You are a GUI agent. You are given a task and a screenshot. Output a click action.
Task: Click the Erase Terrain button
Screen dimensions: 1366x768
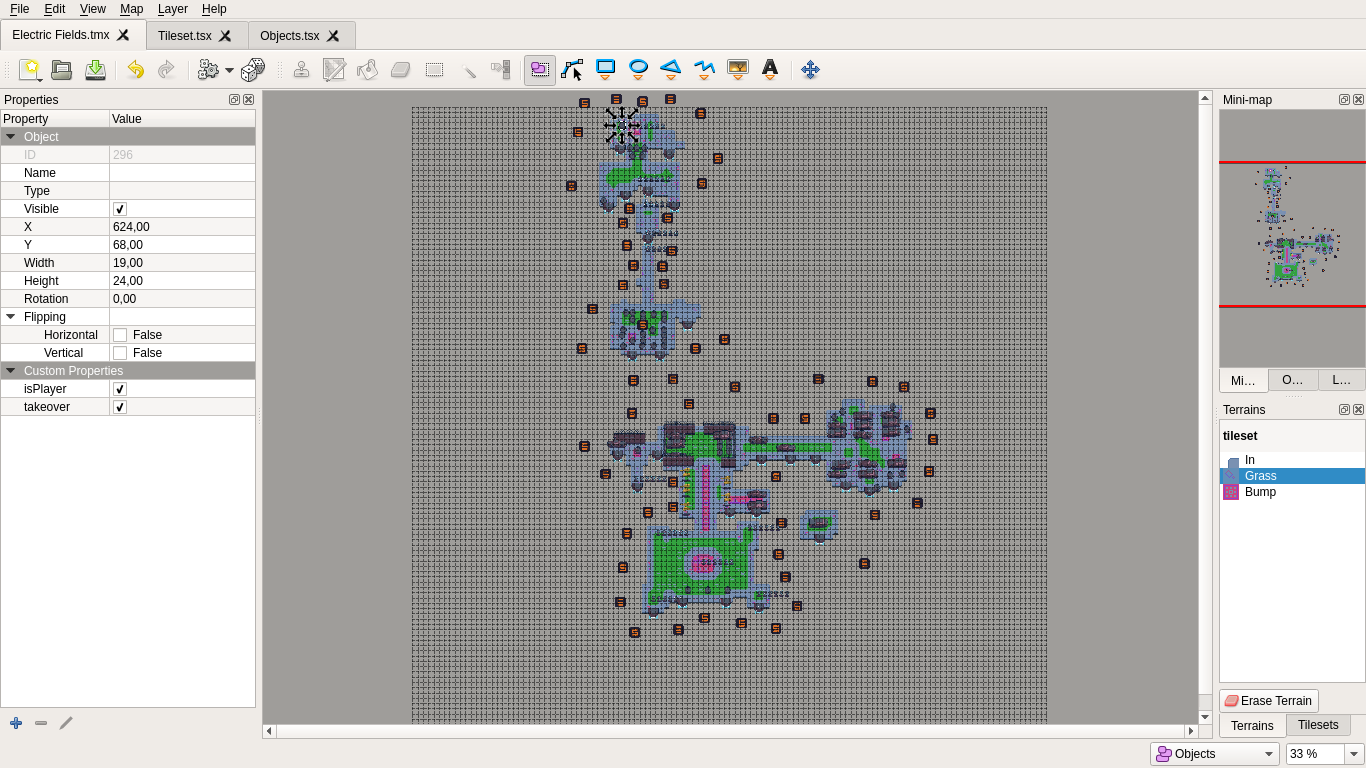point(1268,701)
